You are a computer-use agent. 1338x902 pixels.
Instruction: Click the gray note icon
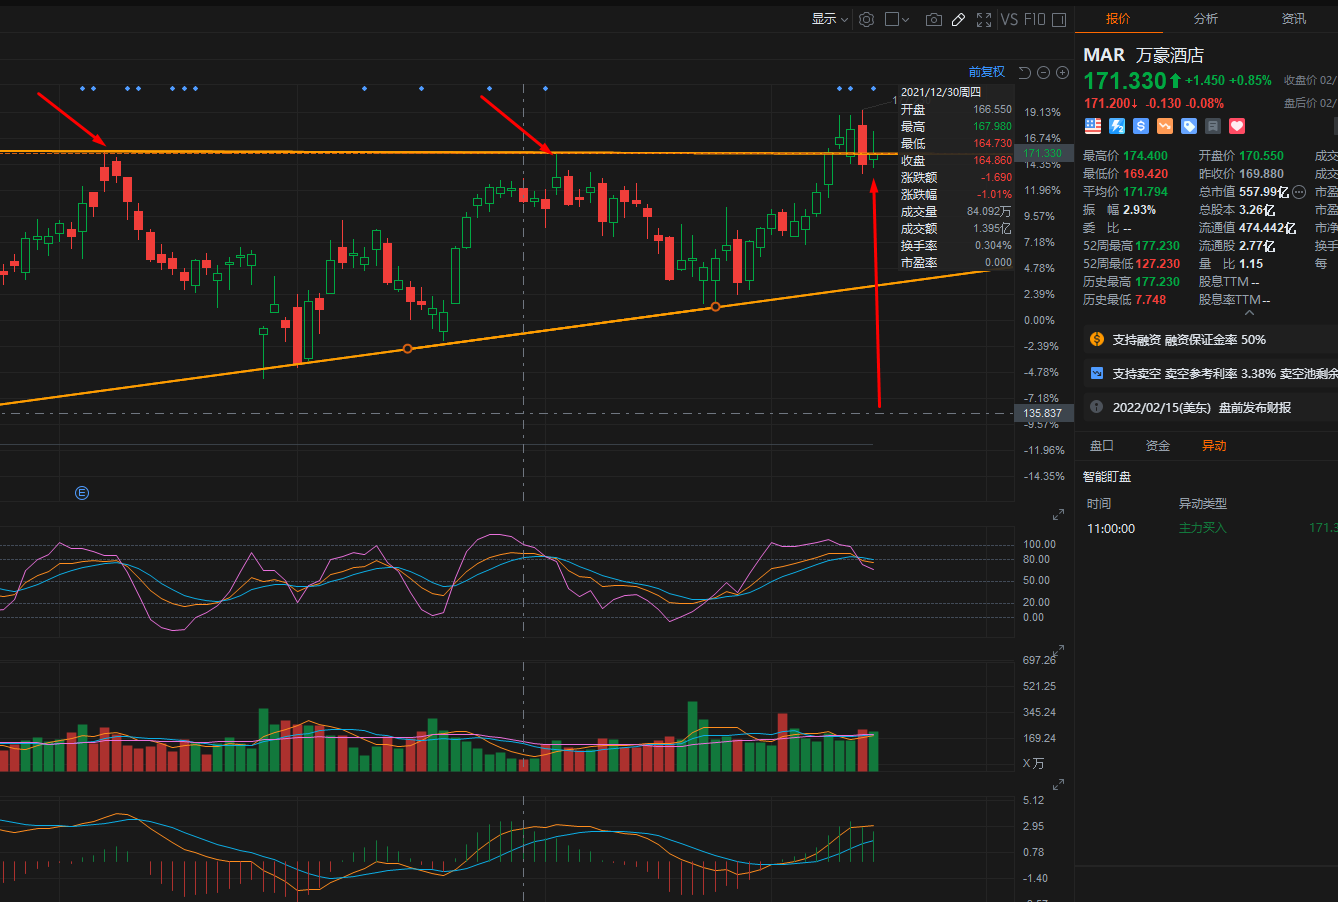tap(1213, 126)
